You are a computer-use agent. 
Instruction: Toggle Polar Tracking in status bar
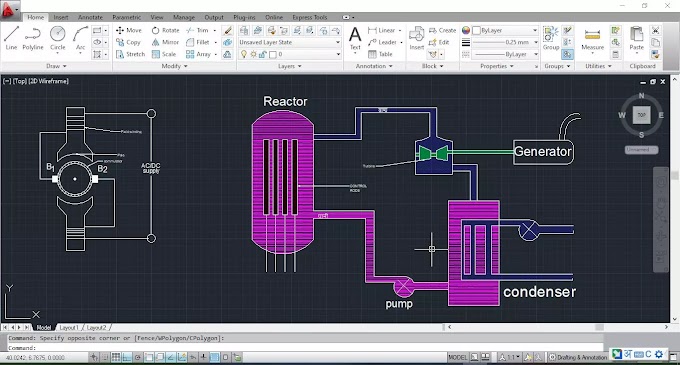pos(137,357)
